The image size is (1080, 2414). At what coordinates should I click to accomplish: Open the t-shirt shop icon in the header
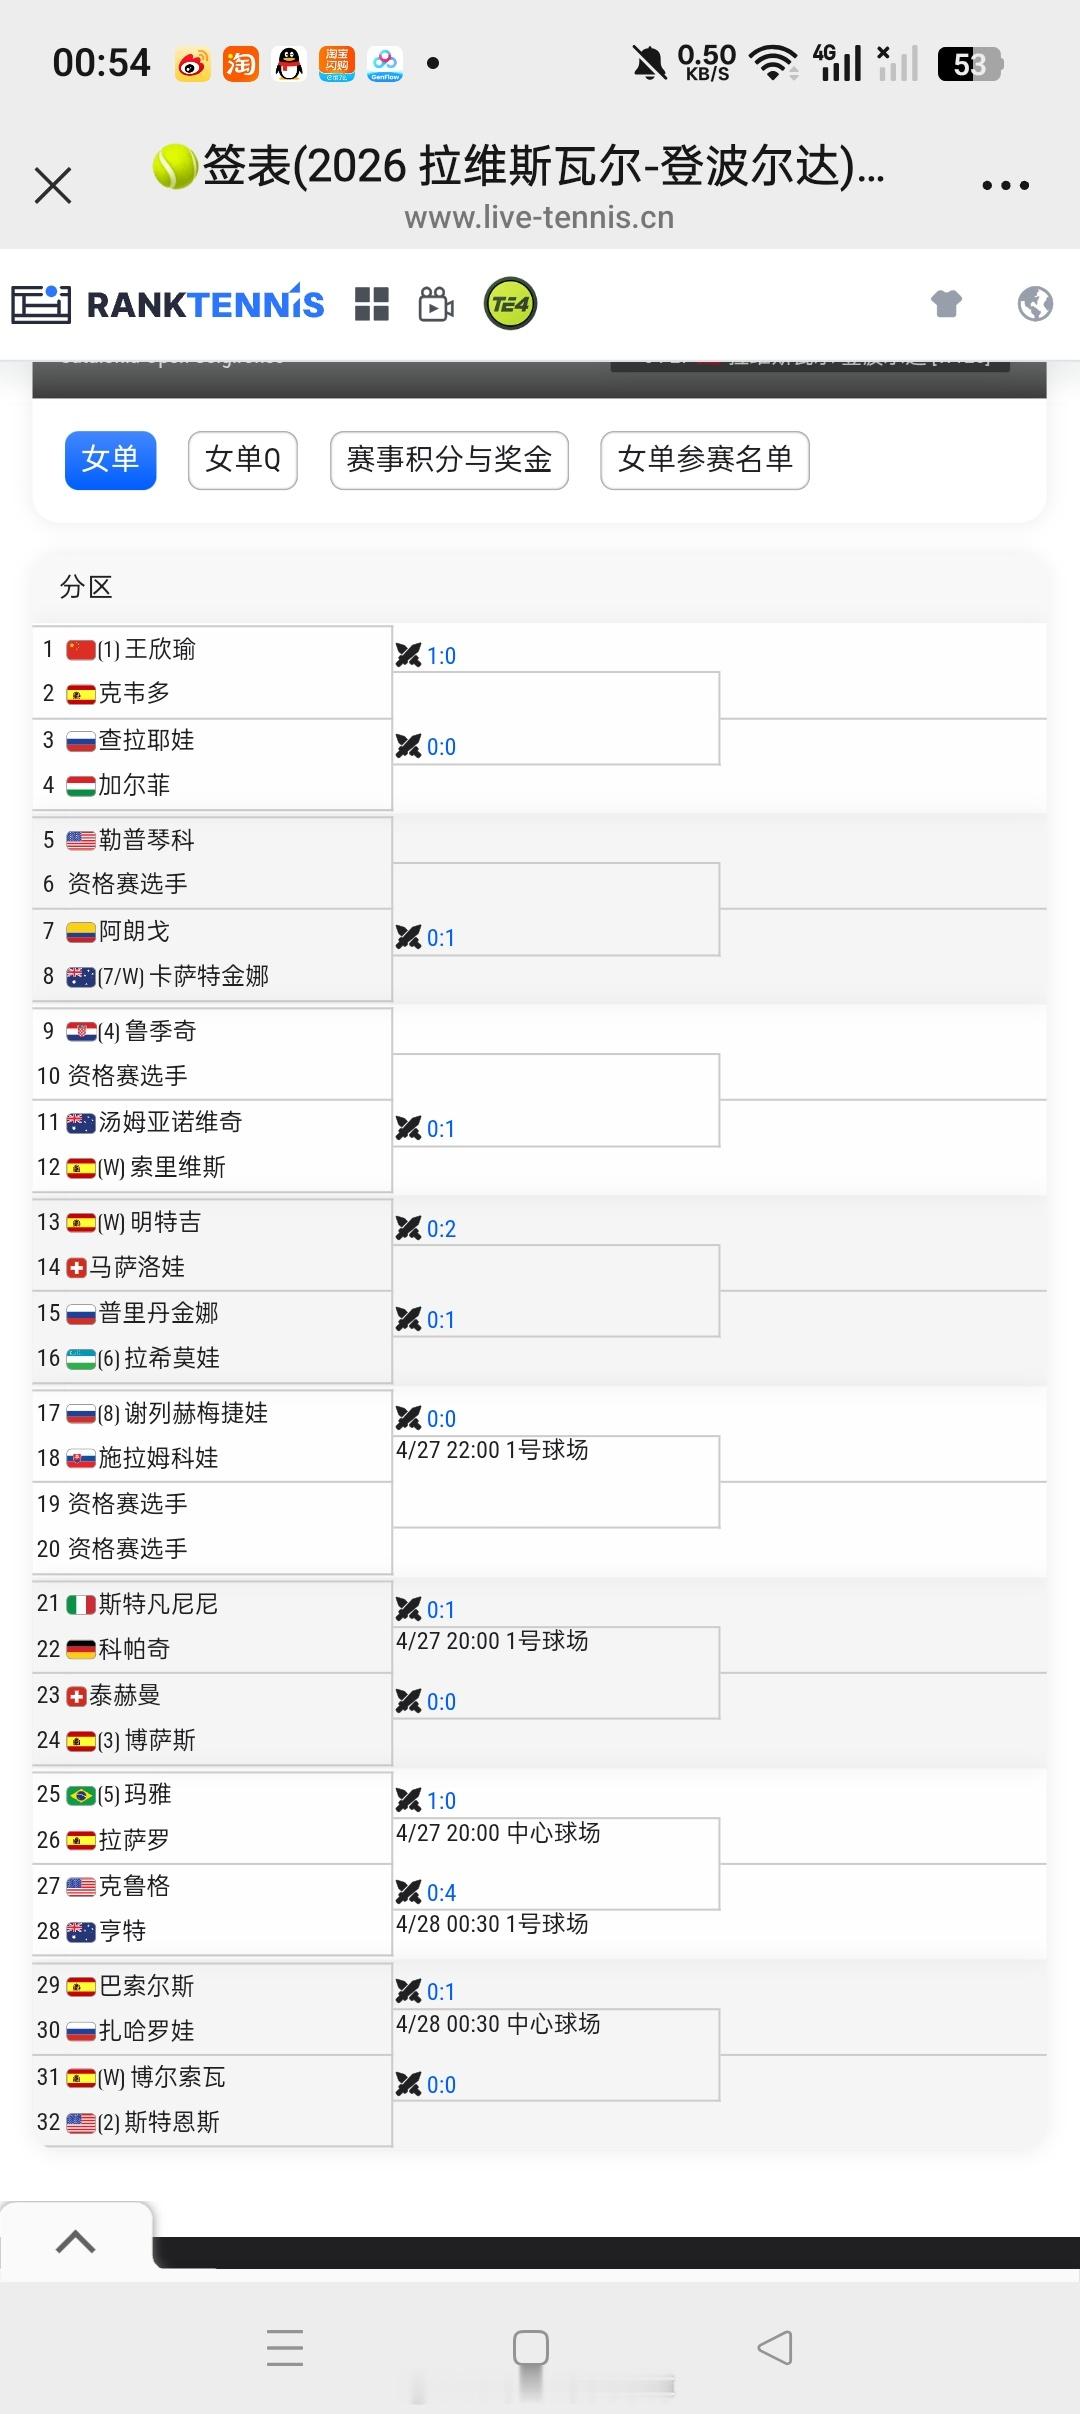point(948,303)
